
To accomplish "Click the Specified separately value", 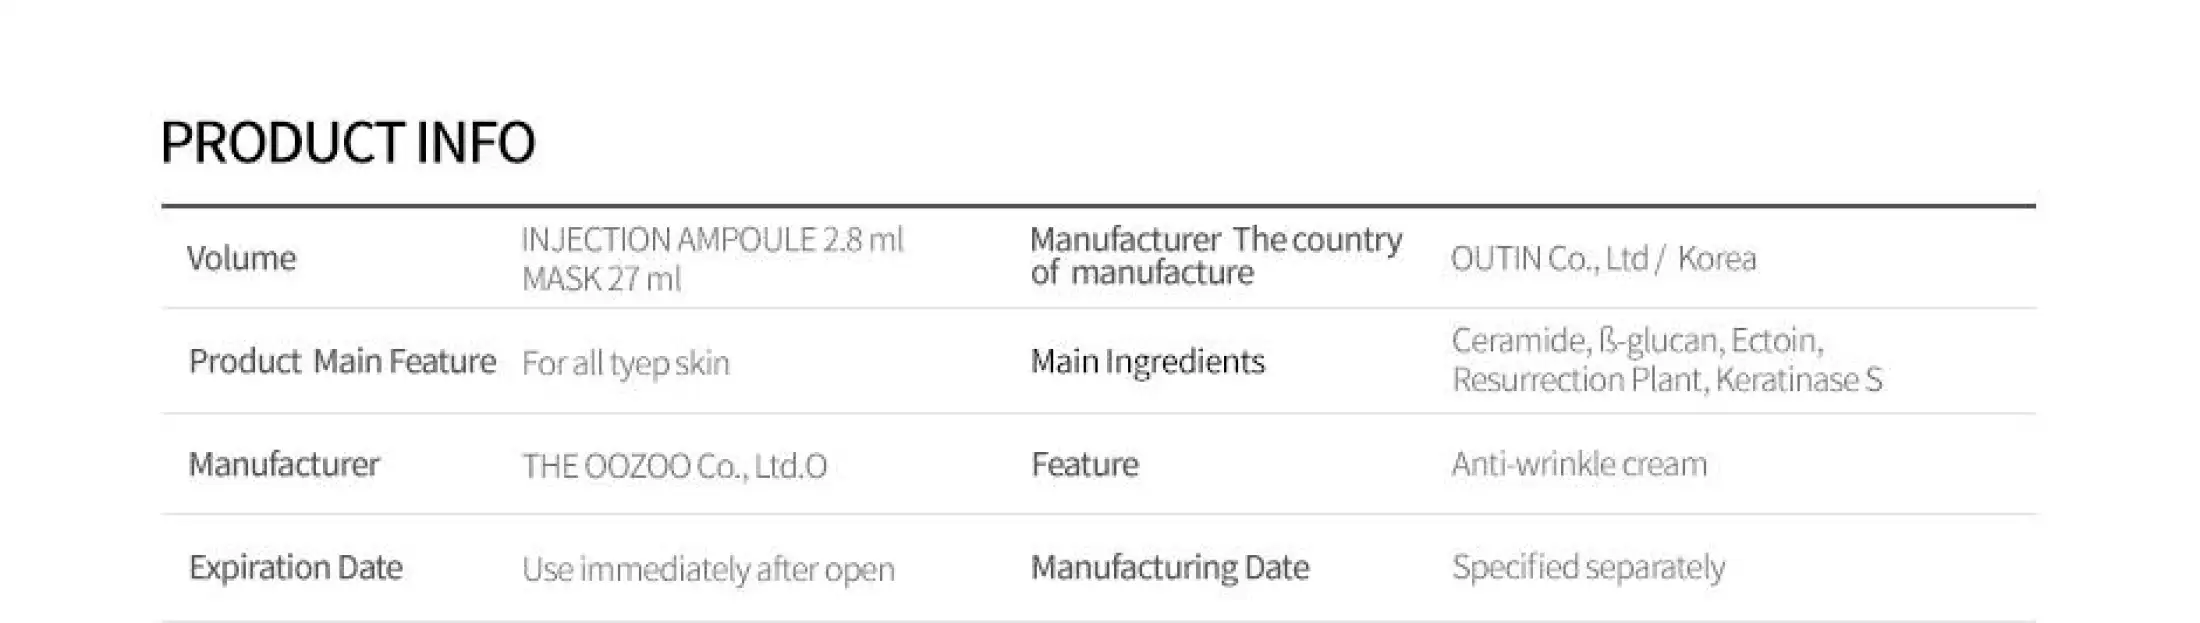I will (1588, 567).
